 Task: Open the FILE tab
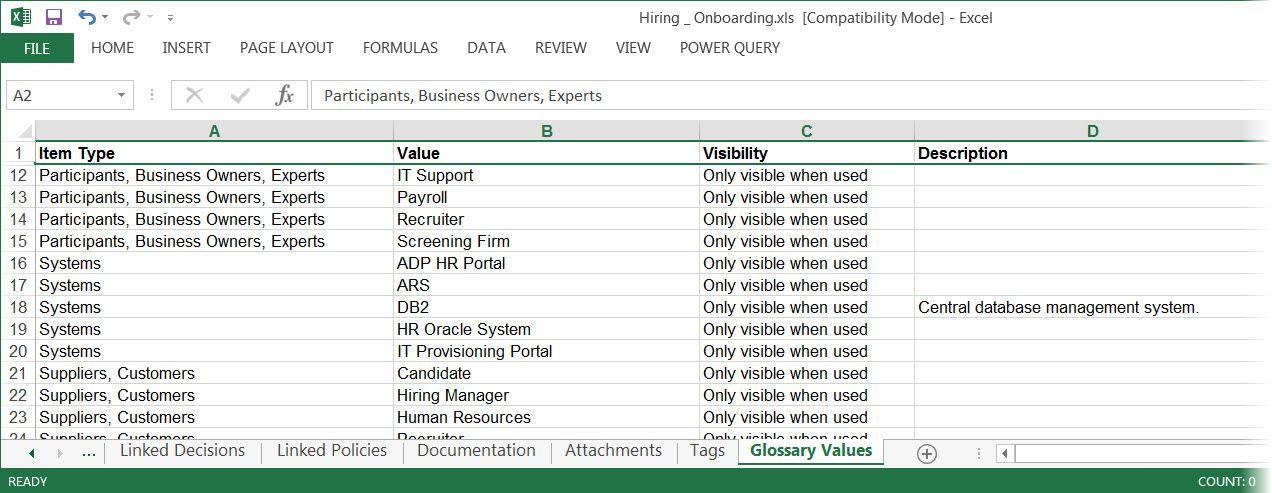point(37,48)
